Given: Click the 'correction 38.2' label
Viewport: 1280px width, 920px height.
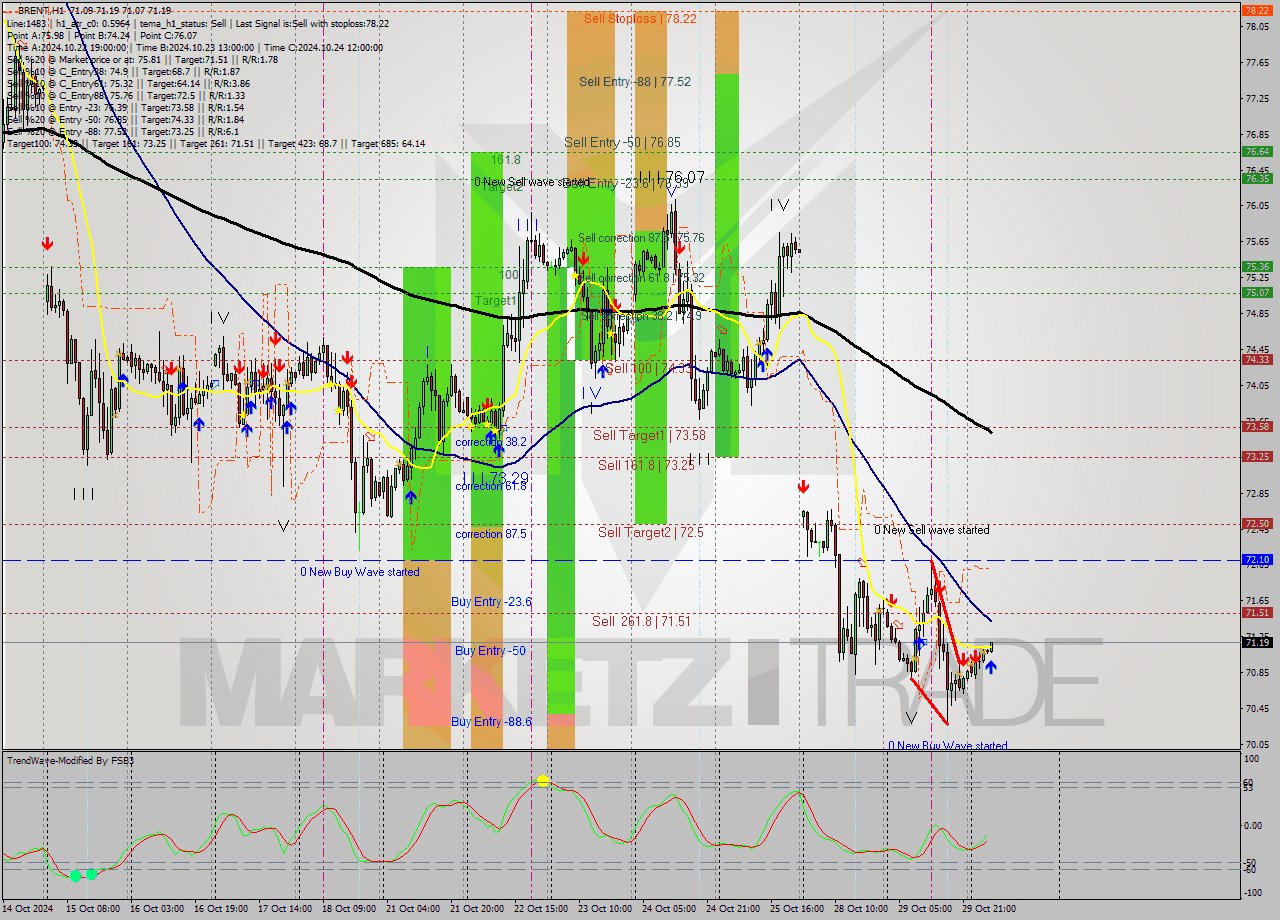Looking at the screenshot, I should (x=491, y=442).
